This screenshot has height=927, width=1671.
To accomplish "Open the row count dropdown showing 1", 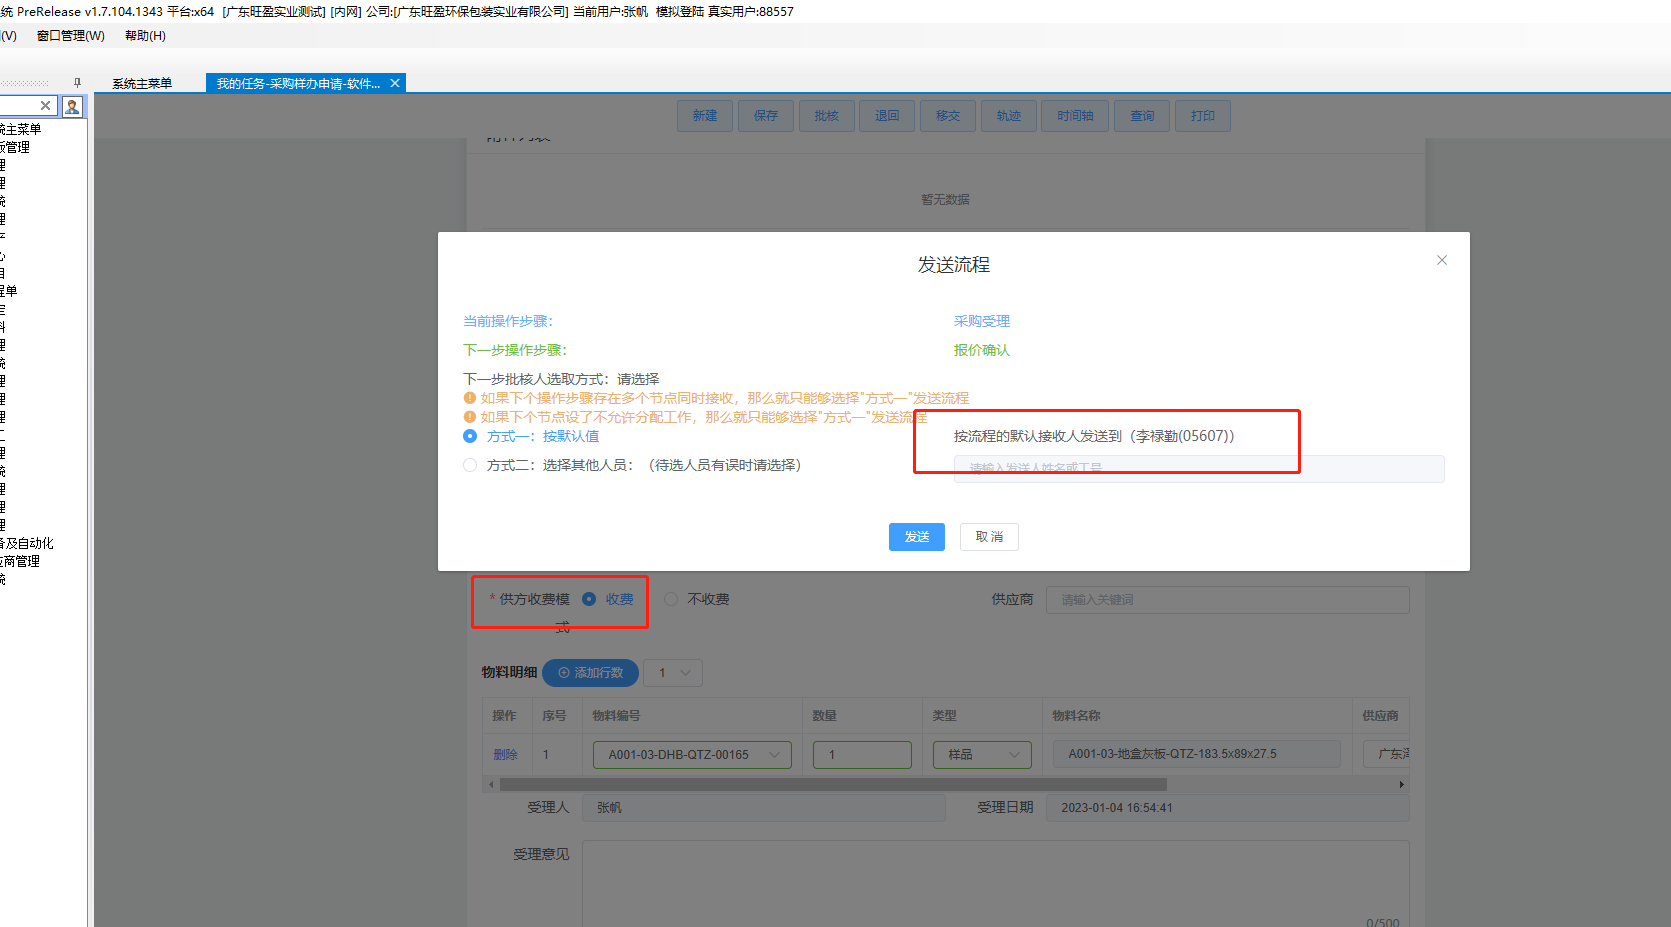I will click(x=673, y=673).
